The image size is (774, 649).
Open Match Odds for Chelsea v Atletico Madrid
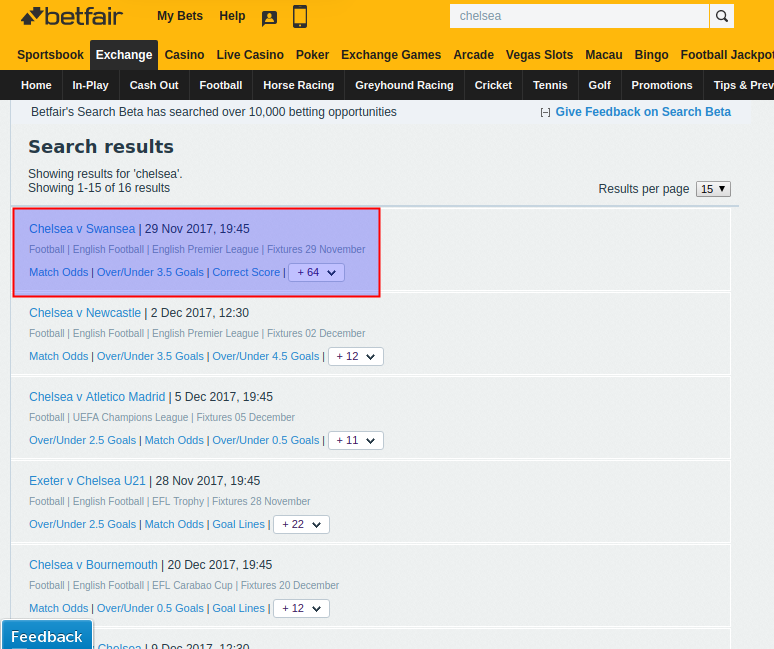pyautogui.click(x=174, y=440)
